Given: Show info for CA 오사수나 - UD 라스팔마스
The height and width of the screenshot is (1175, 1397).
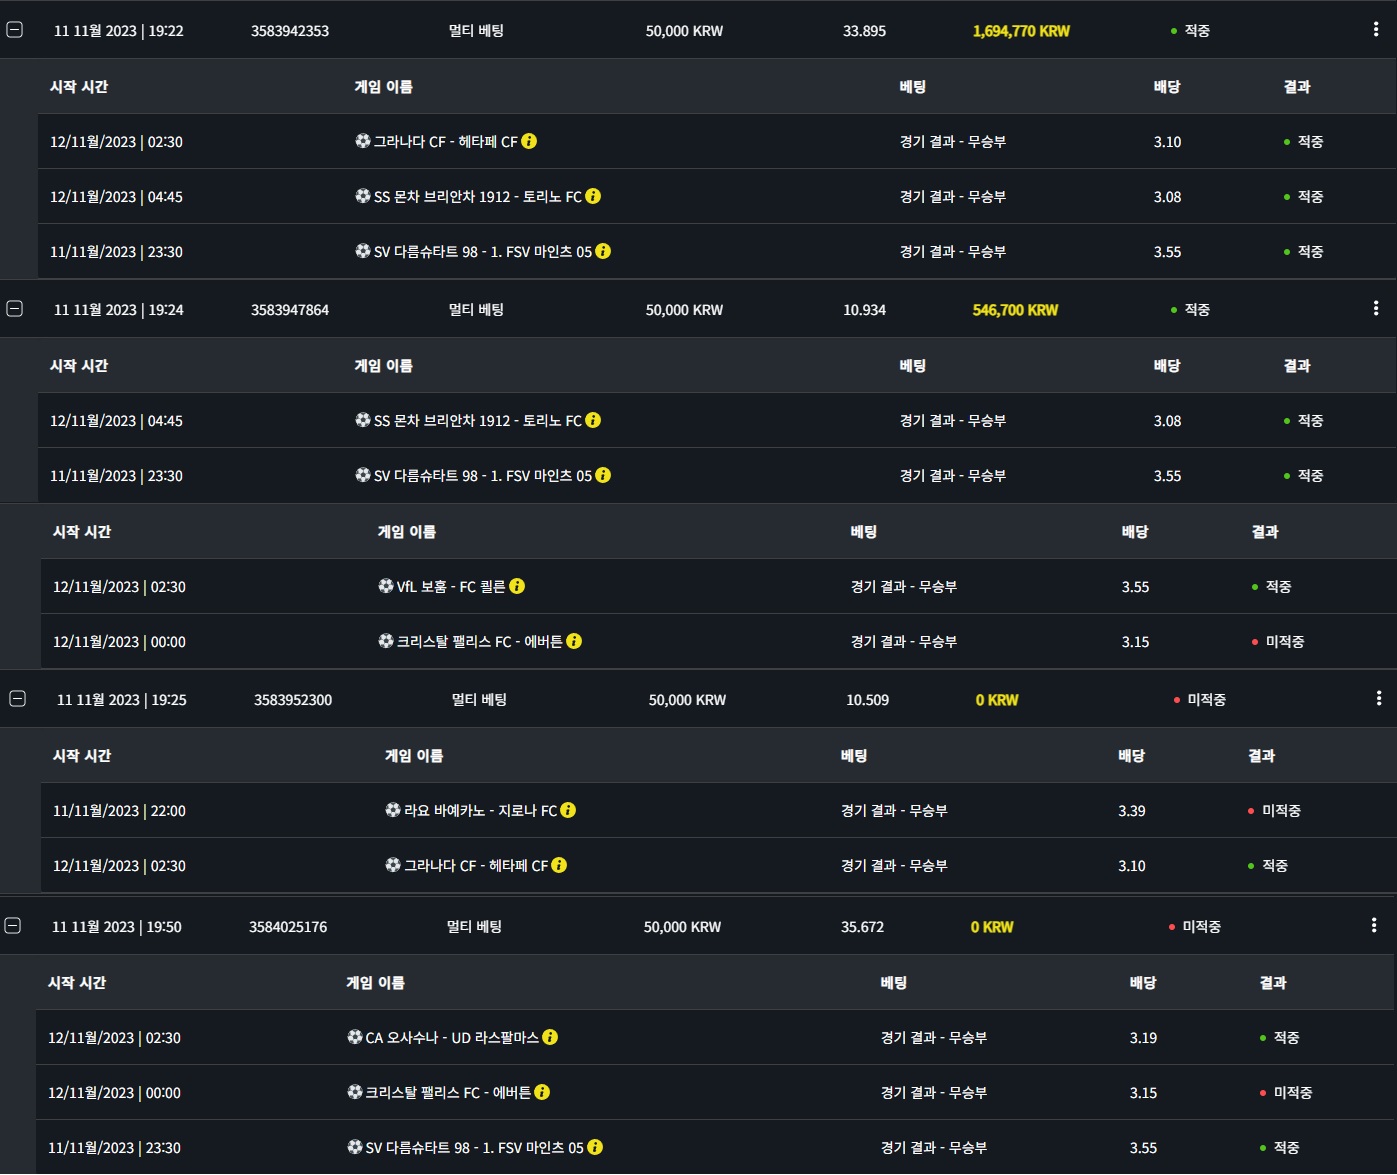Looking at the screenshot, I should click(x=550, y=1037).
